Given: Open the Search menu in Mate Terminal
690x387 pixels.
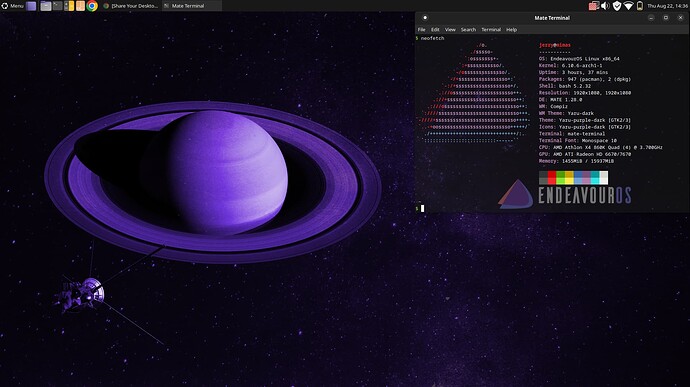Looking at the screenshot, I should [468, 29].
